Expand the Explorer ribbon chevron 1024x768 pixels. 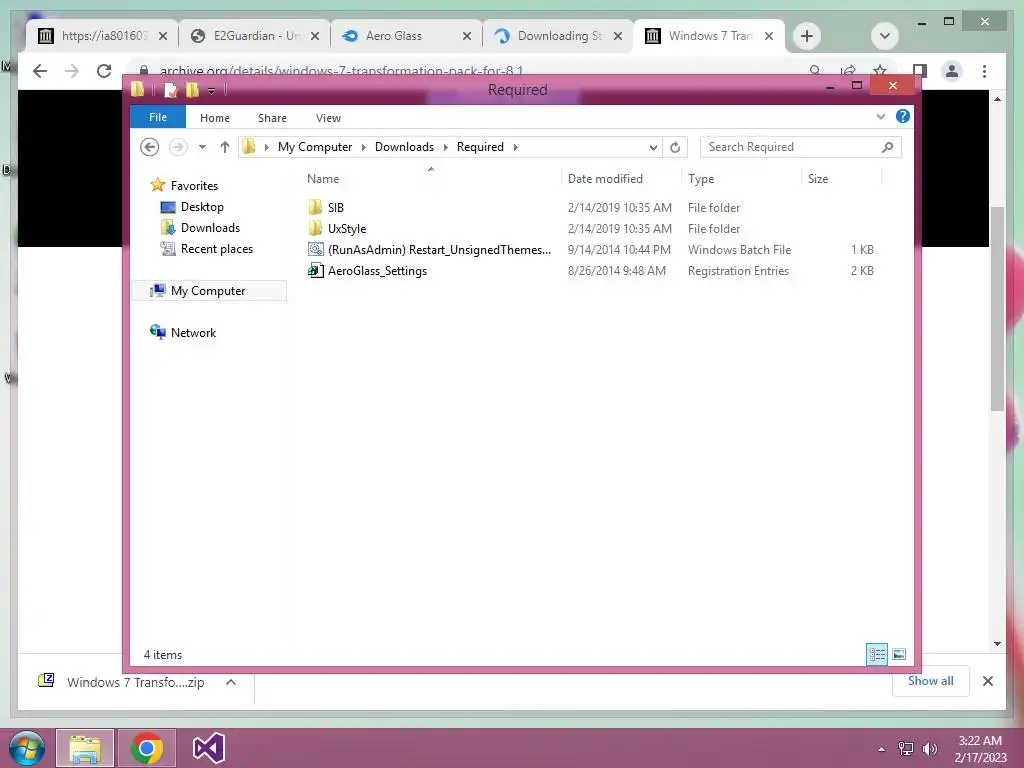click(x=880, y=116)
